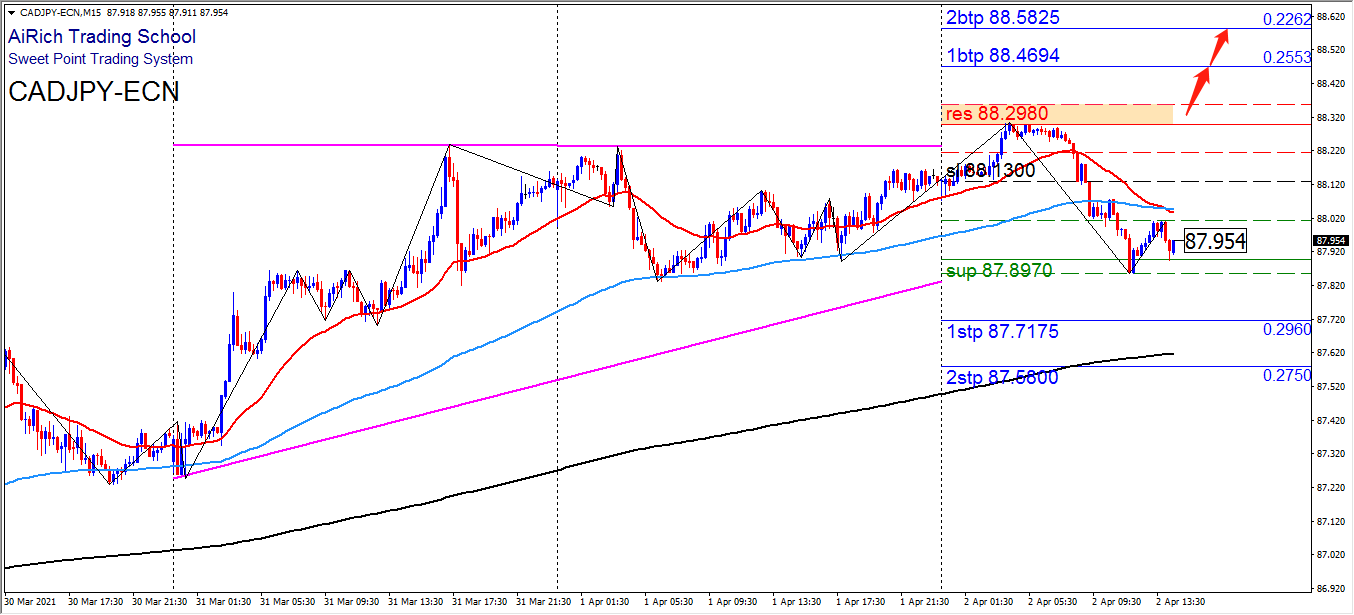
Task: Select the sup 87.8970 support label
Action: (998, 271)
